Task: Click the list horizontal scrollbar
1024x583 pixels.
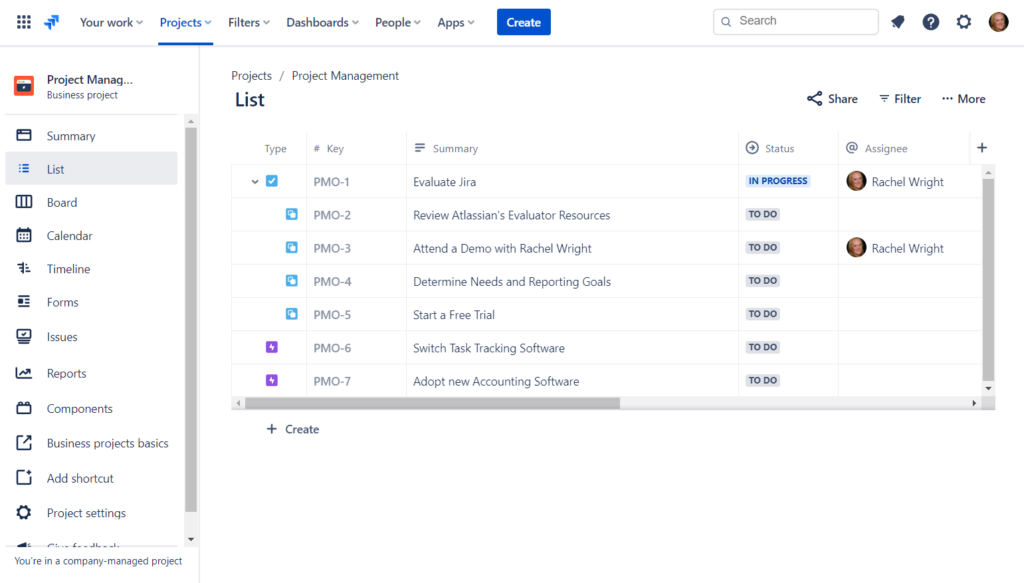Action: tap(432, 403)
